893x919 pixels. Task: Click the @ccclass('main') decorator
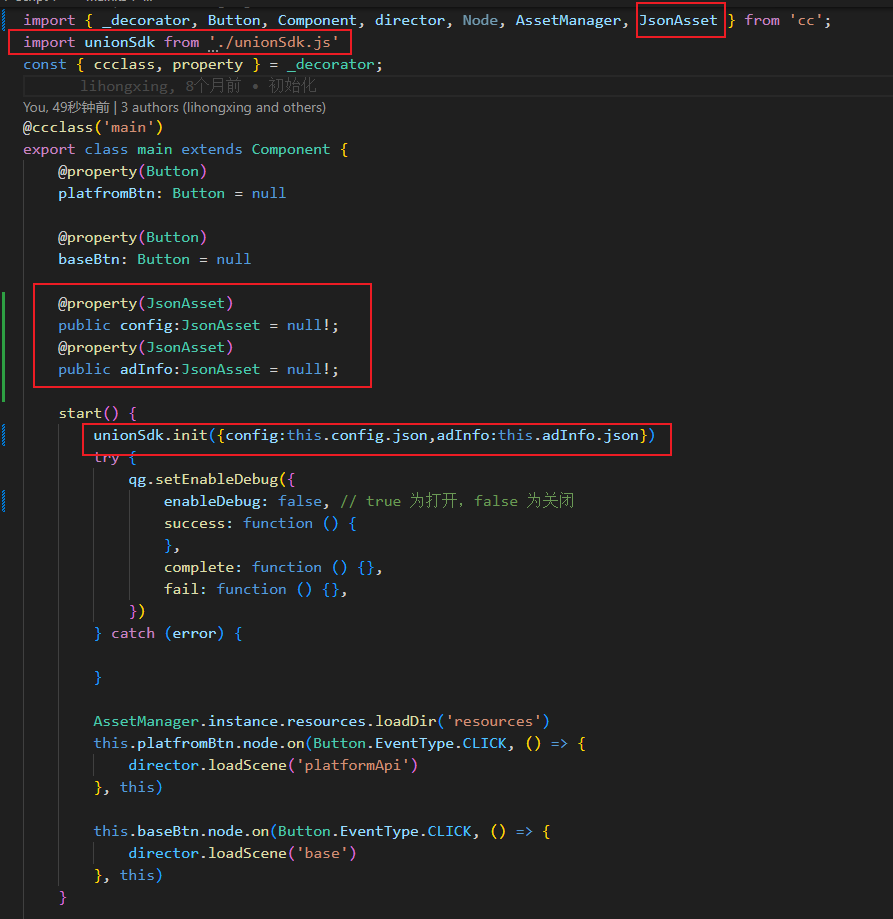[93, 127]
